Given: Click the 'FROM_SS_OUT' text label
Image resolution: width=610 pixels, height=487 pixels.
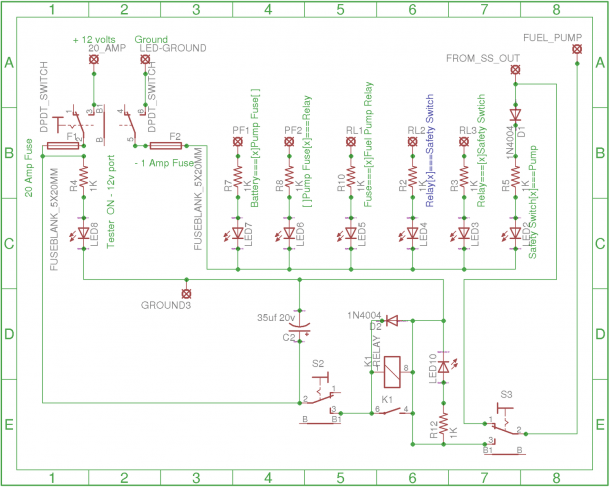Looking at the screenshot, I should coord(483,58).
